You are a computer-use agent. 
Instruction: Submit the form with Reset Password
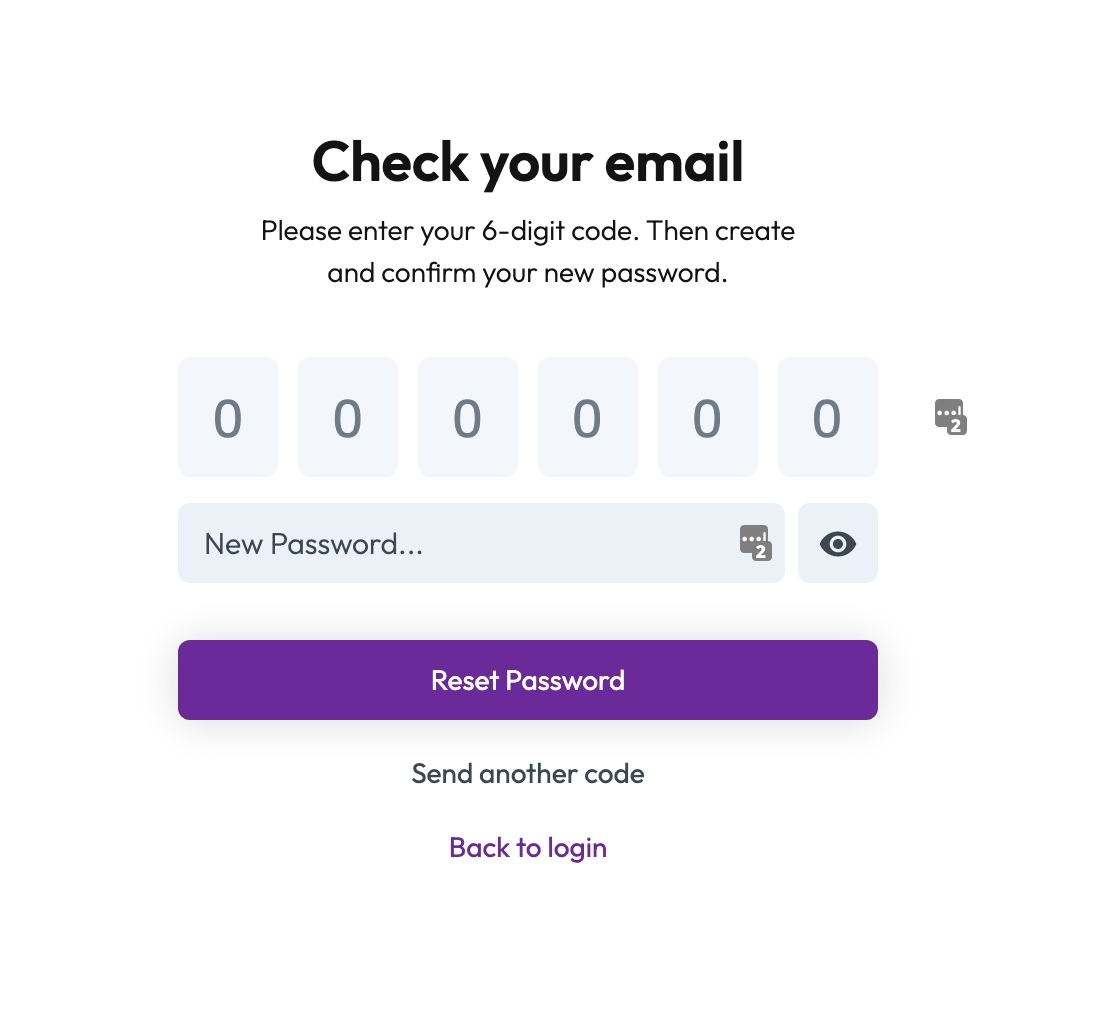528,680
